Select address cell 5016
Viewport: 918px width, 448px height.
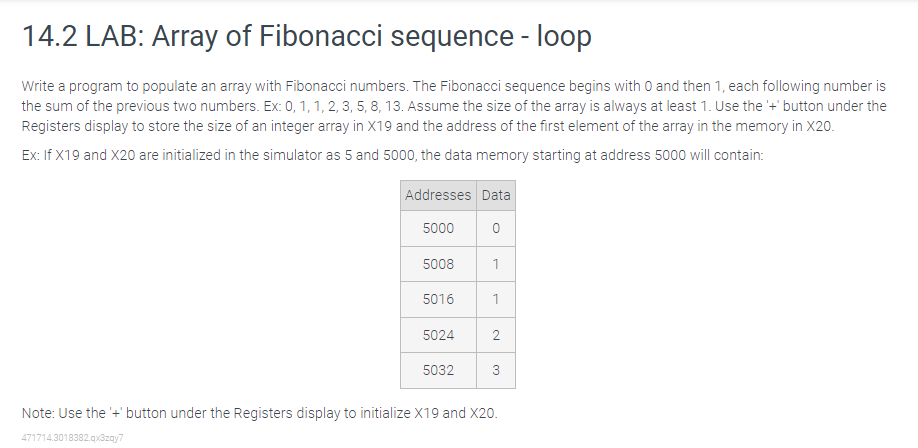click(x=438, y=299)
